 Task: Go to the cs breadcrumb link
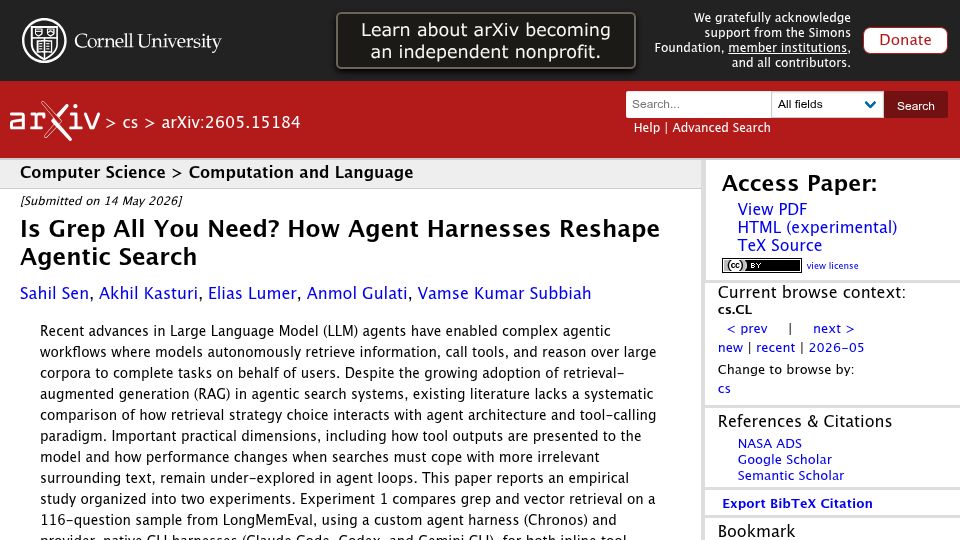130,122
